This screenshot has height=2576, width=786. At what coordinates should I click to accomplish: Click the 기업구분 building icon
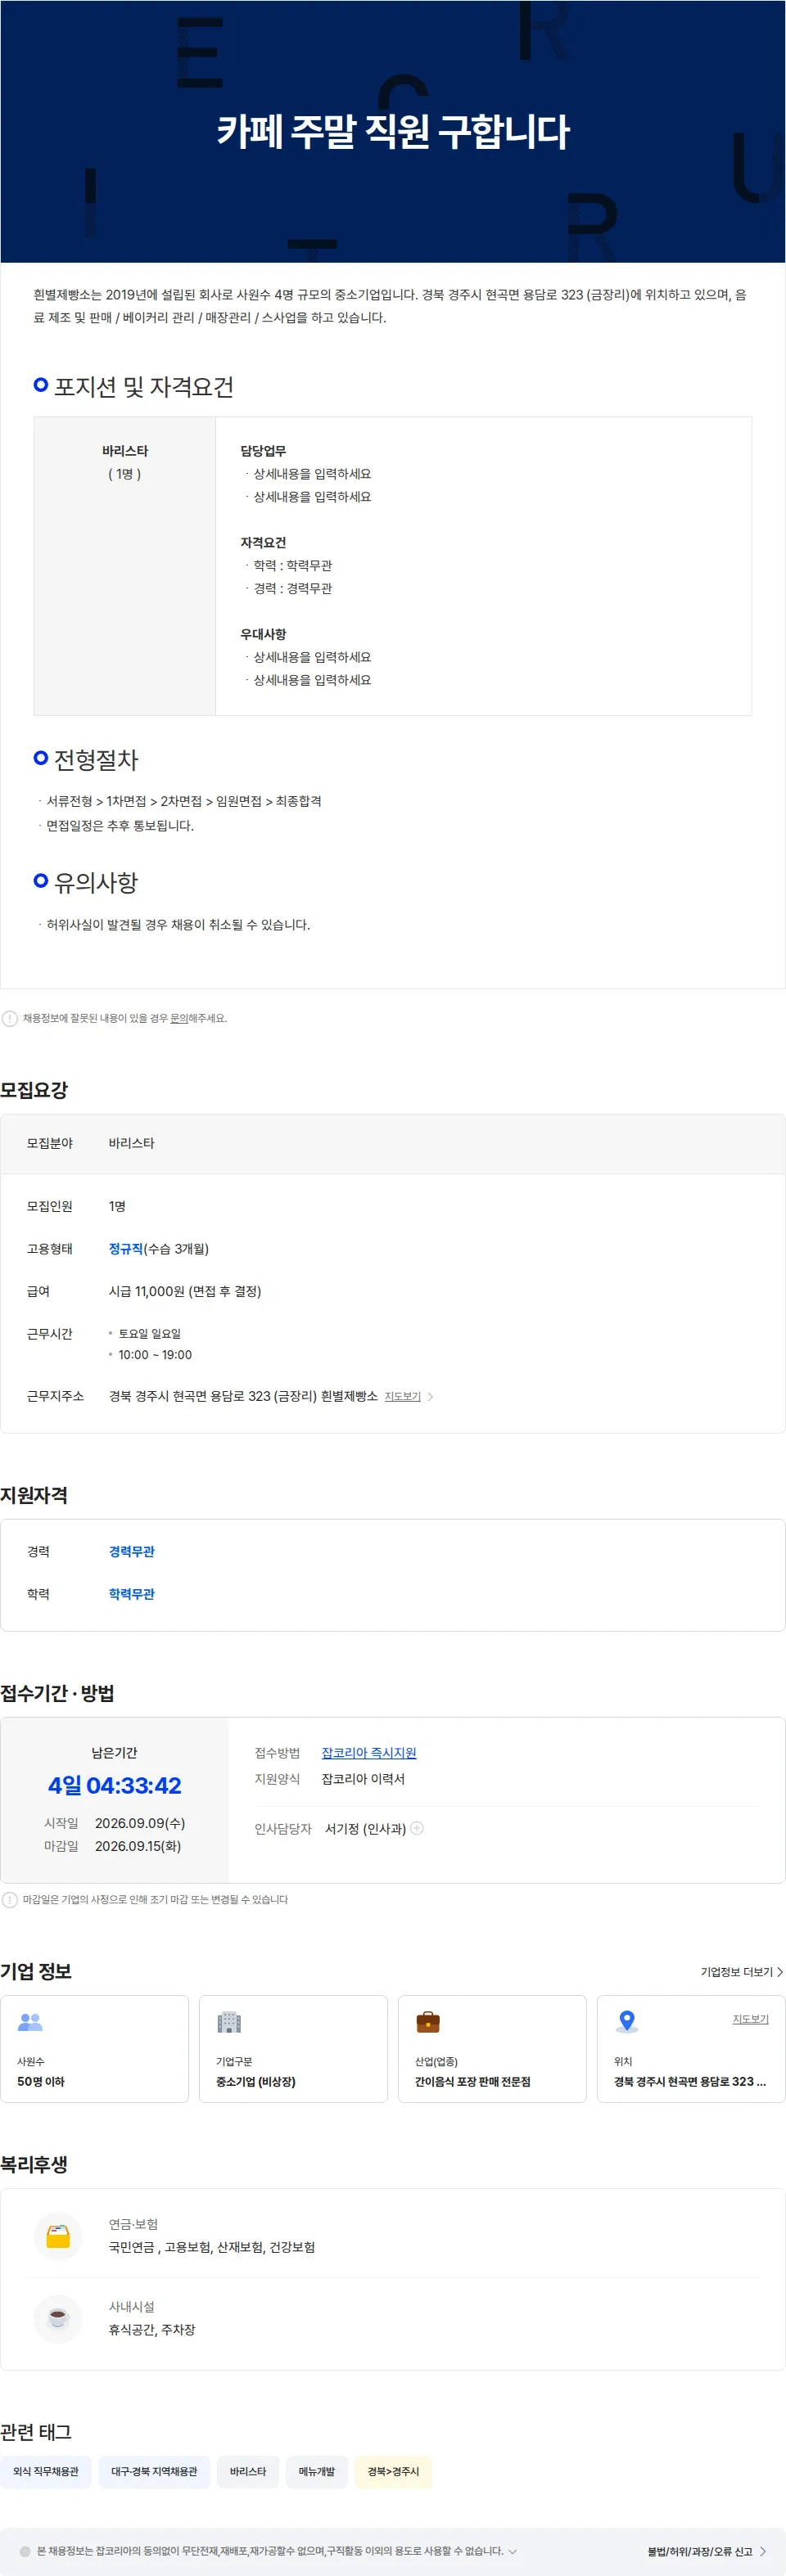coord(229,2021)
